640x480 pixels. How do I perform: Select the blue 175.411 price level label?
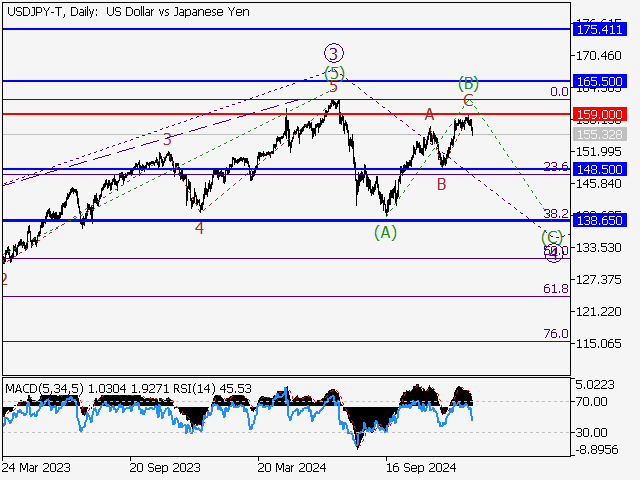point(600,30)
